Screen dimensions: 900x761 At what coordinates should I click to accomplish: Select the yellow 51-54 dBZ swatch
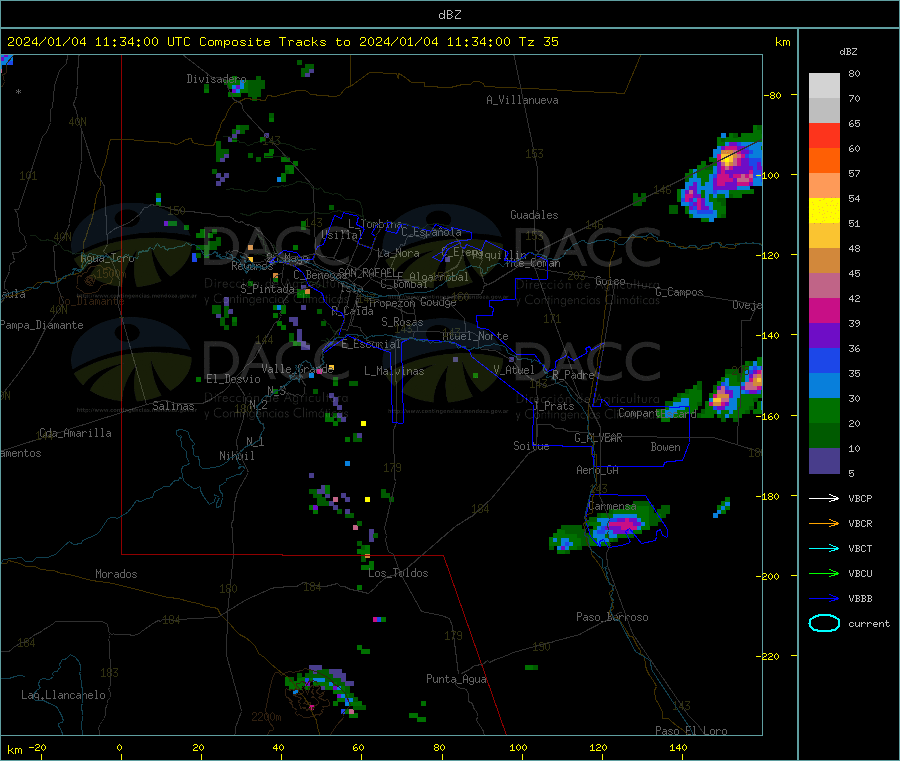tap(824, 211)
